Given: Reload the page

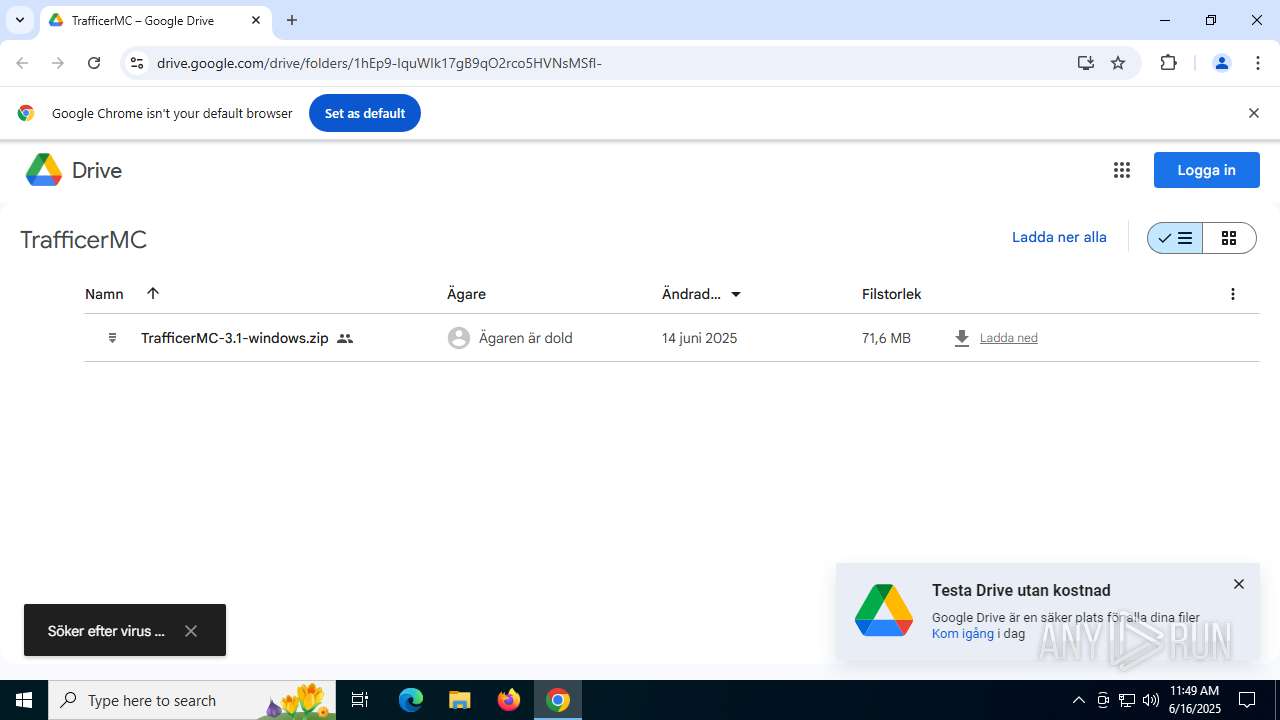Looking at the screenshot, I should click(94, 63).
